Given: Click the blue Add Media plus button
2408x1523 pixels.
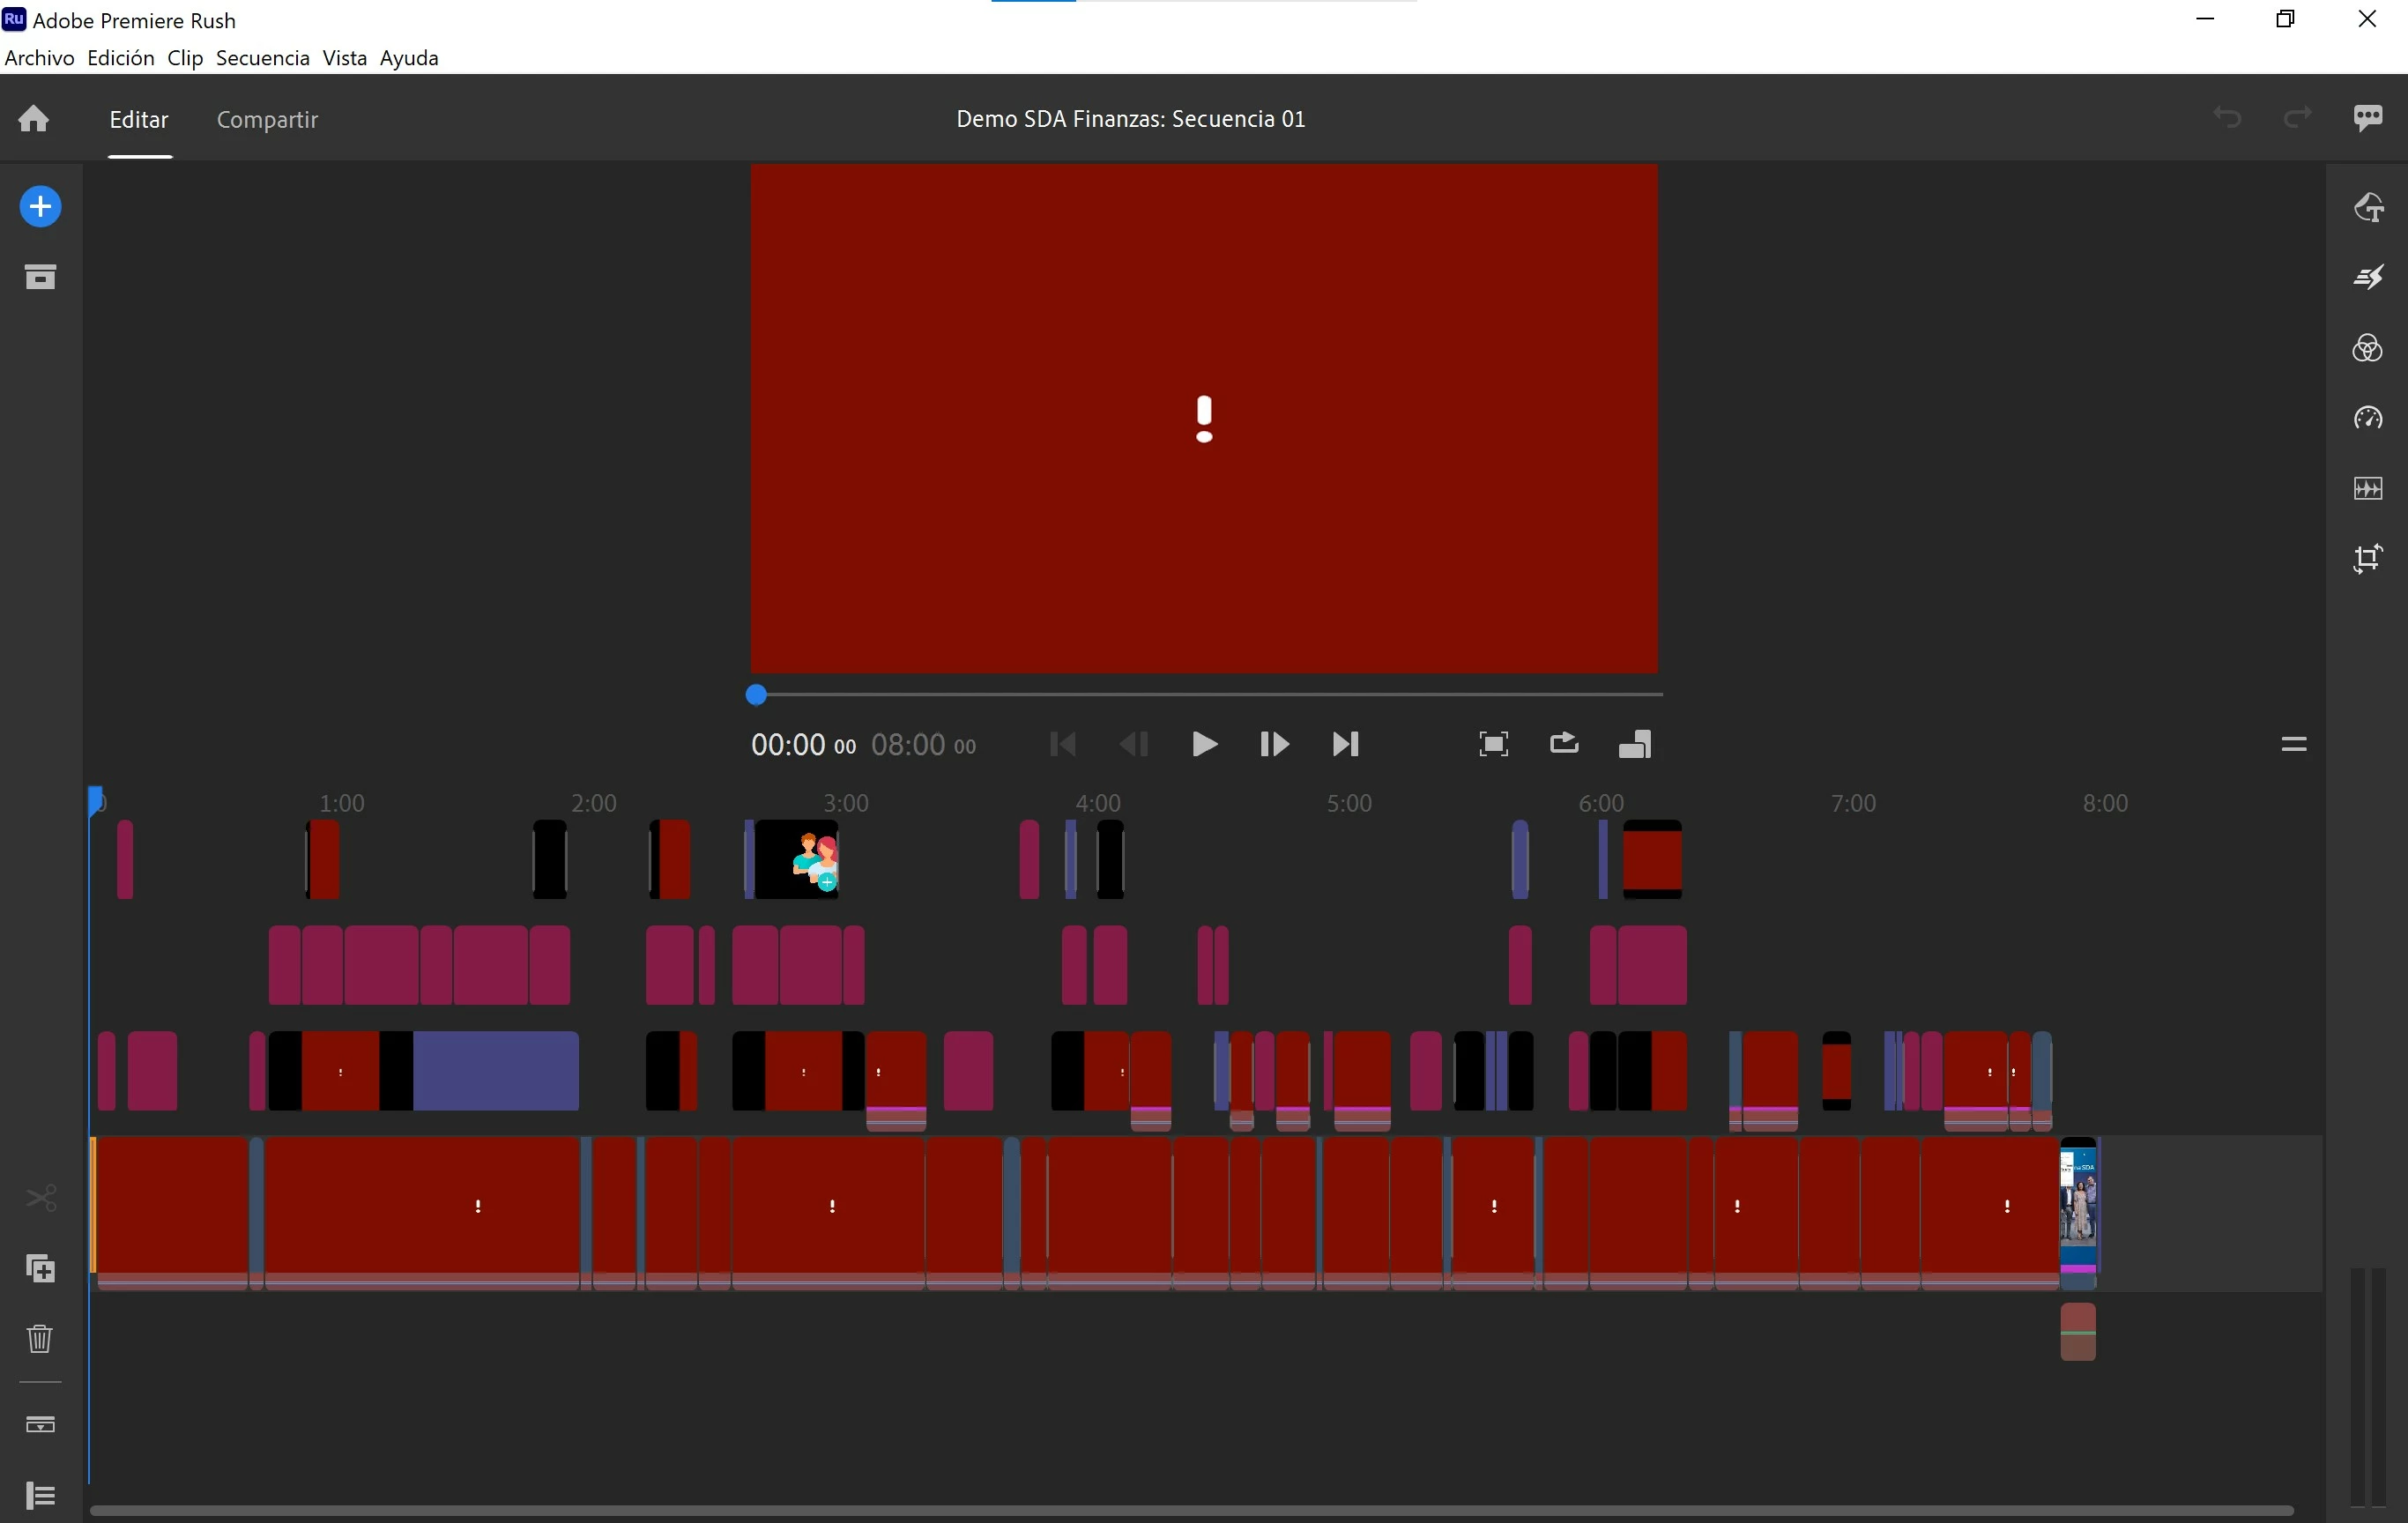Looking at the screenshot, I should tap(40, 207).
